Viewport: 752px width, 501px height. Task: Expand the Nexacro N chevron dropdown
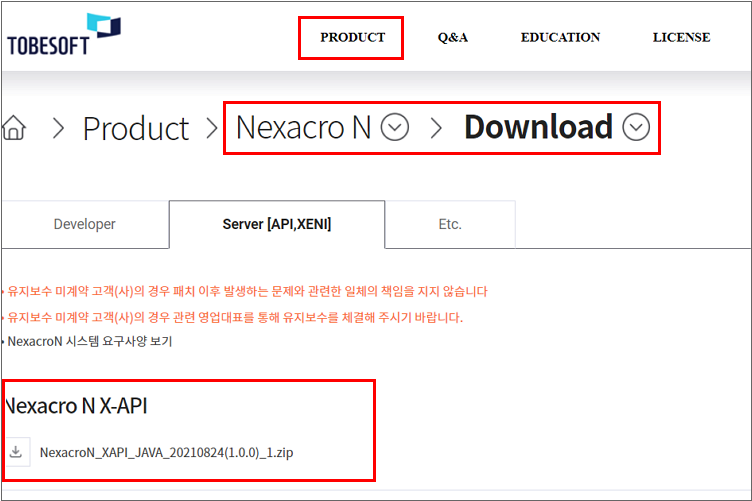tap(396, 128)
